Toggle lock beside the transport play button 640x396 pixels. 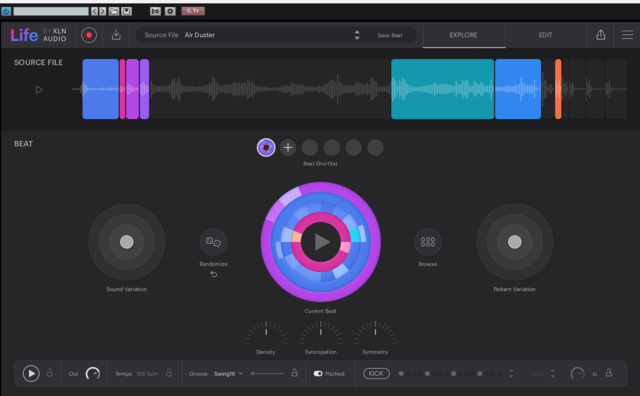[50, 373]
